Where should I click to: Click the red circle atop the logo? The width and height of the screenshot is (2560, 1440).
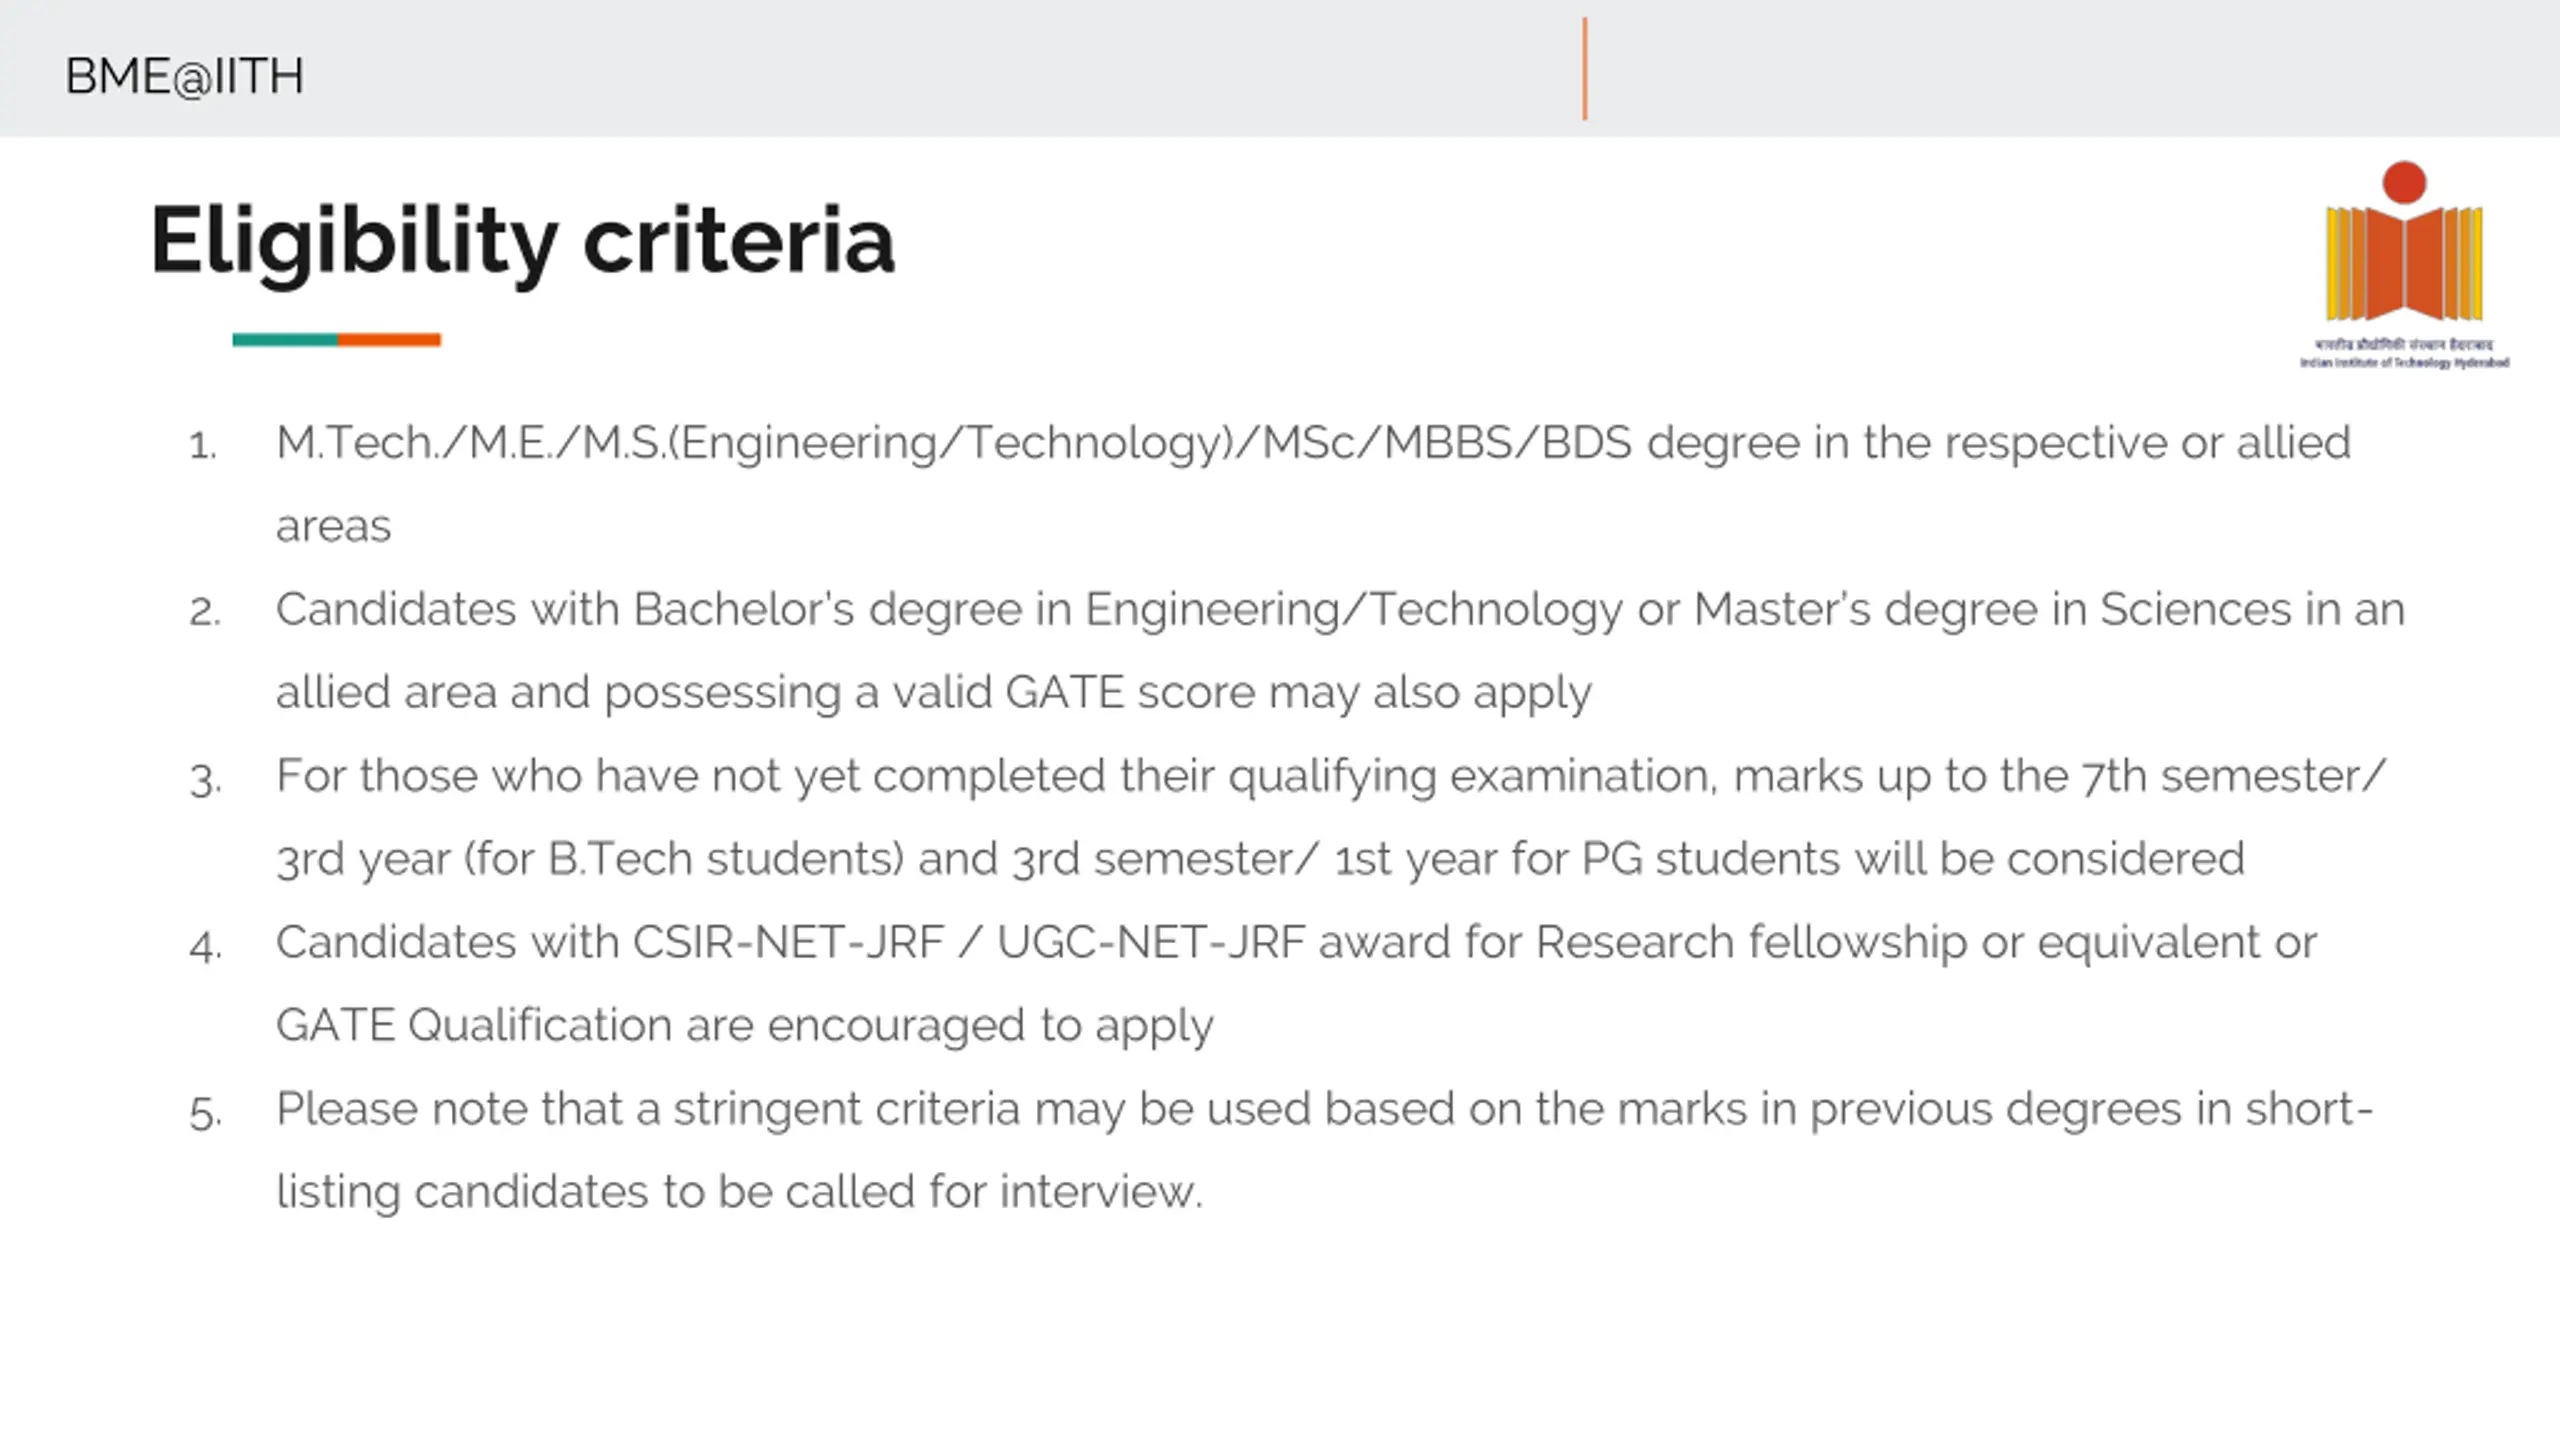[2404, 183]
